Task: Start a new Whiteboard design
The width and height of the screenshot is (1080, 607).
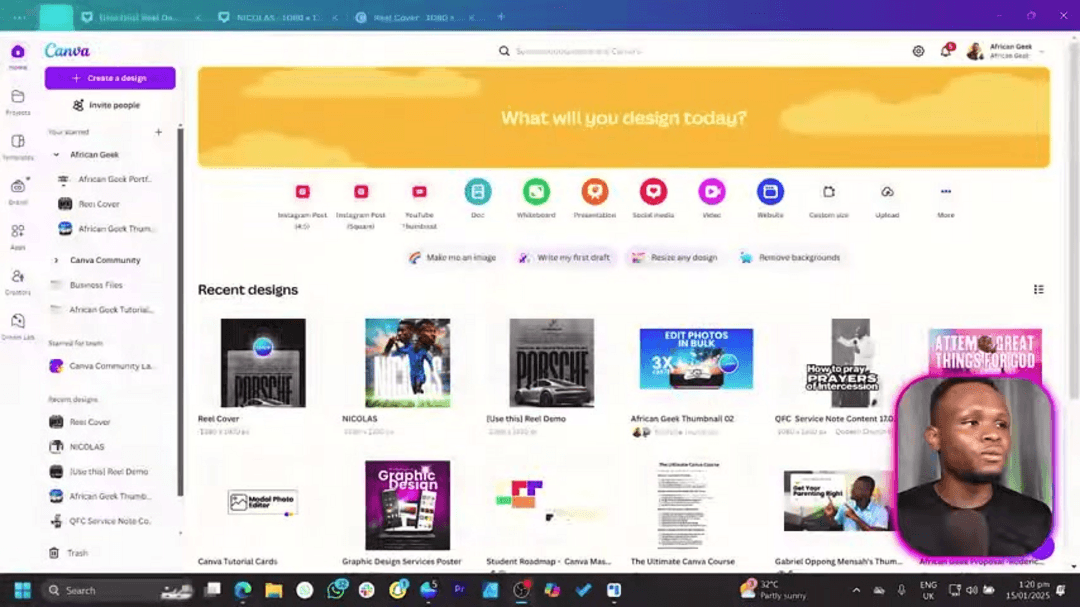Action: point(536,192)
